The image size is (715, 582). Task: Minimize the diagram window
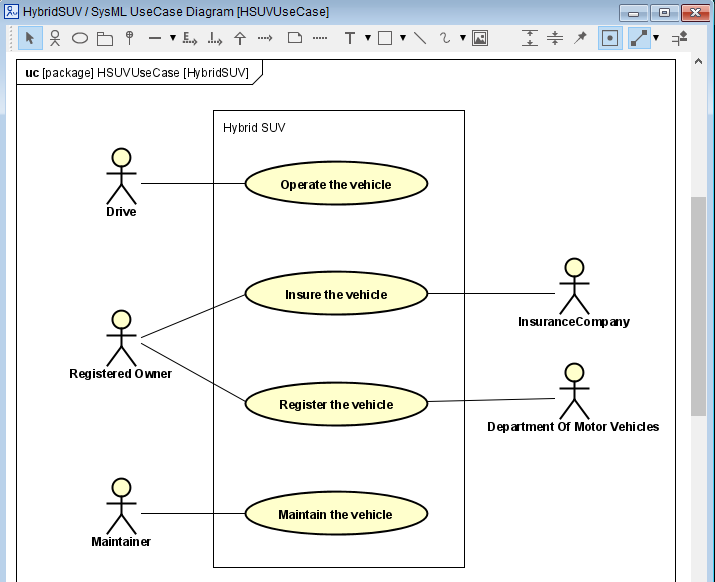pos(633,12)
